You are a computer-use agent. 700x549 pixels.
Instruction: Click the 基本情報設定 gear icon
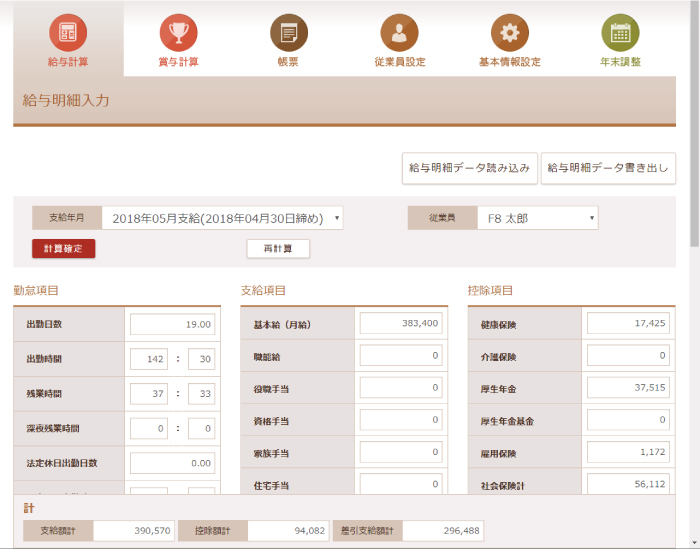(x=509, y=33)
